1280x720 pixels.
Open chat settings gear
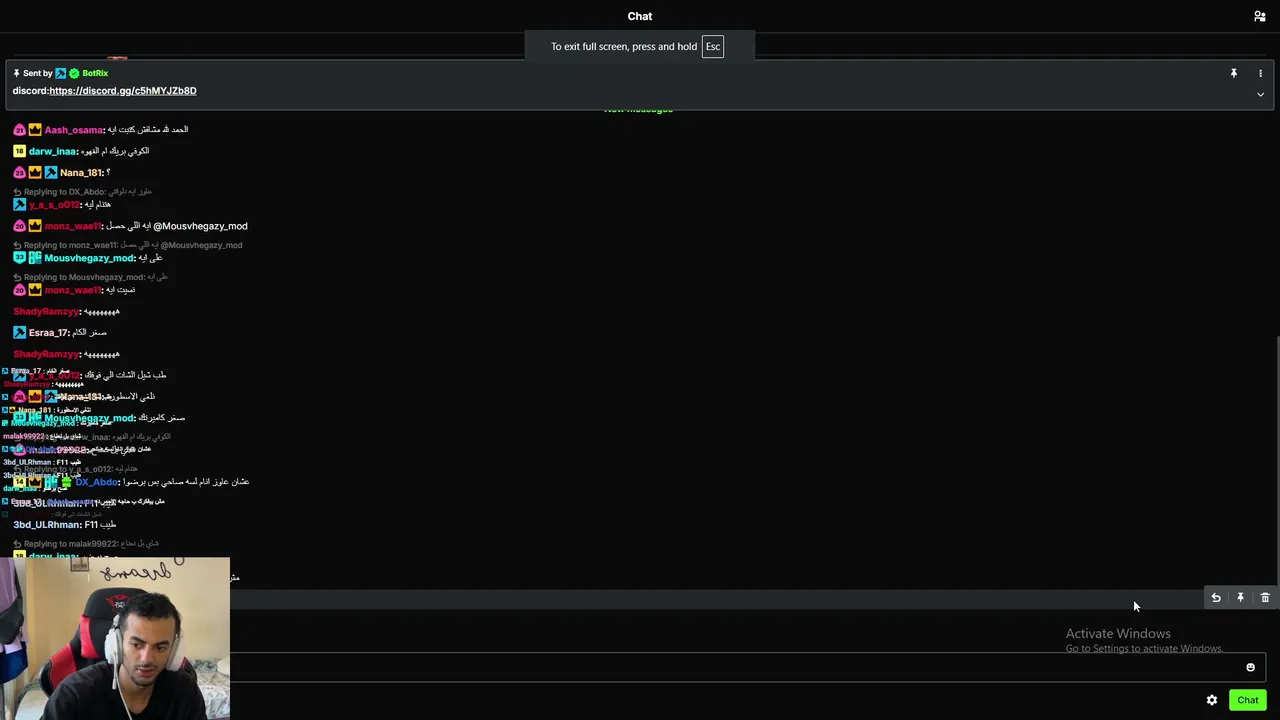point(1212,700)
